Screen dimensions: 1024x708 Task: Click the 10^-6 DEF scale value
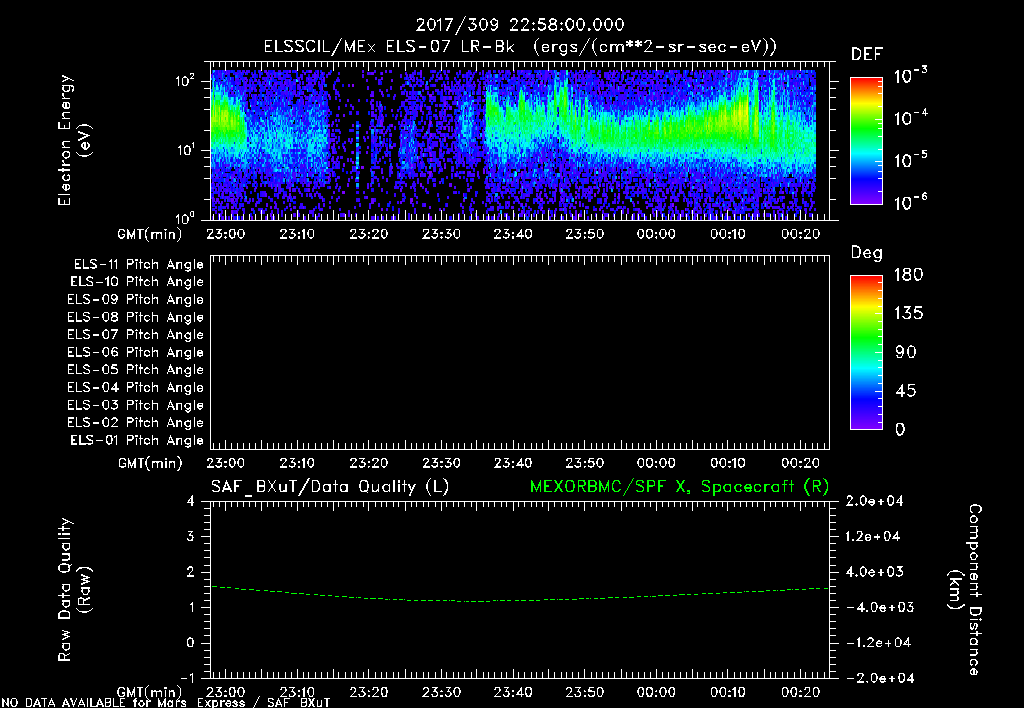[910, 202]
